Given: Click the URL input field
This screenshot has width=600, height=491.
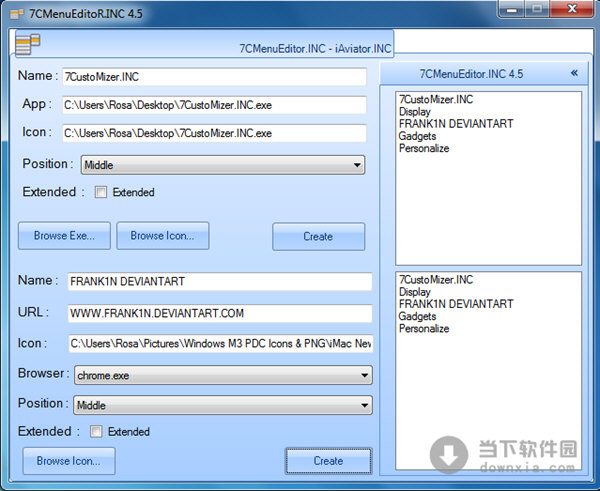Looking at the screenshot, I should (220, 313).
